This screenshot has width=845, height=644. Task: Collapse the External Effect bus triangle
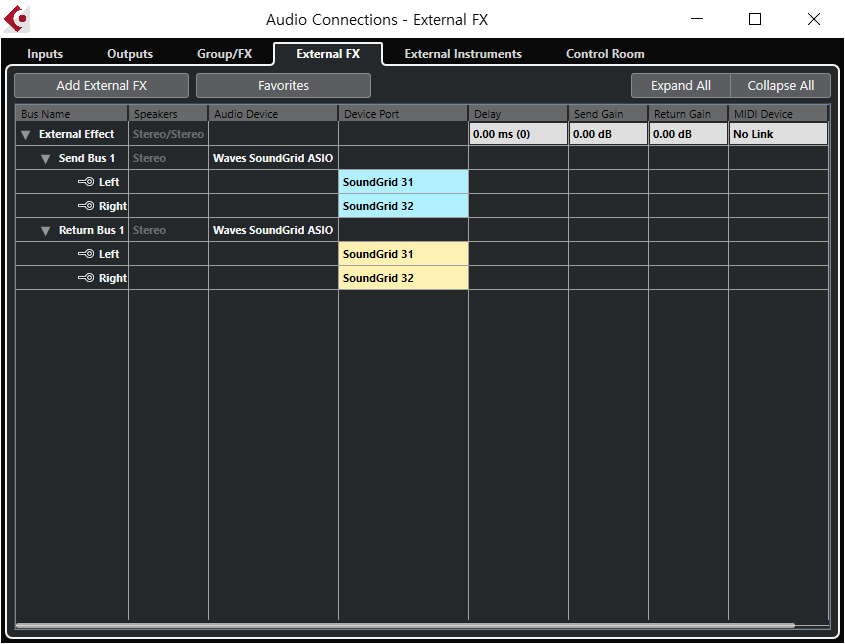25,135
